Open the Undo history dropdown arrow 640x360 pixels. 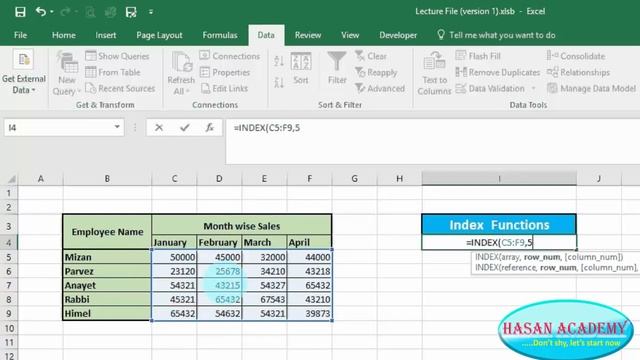click(x=52, y=12)
